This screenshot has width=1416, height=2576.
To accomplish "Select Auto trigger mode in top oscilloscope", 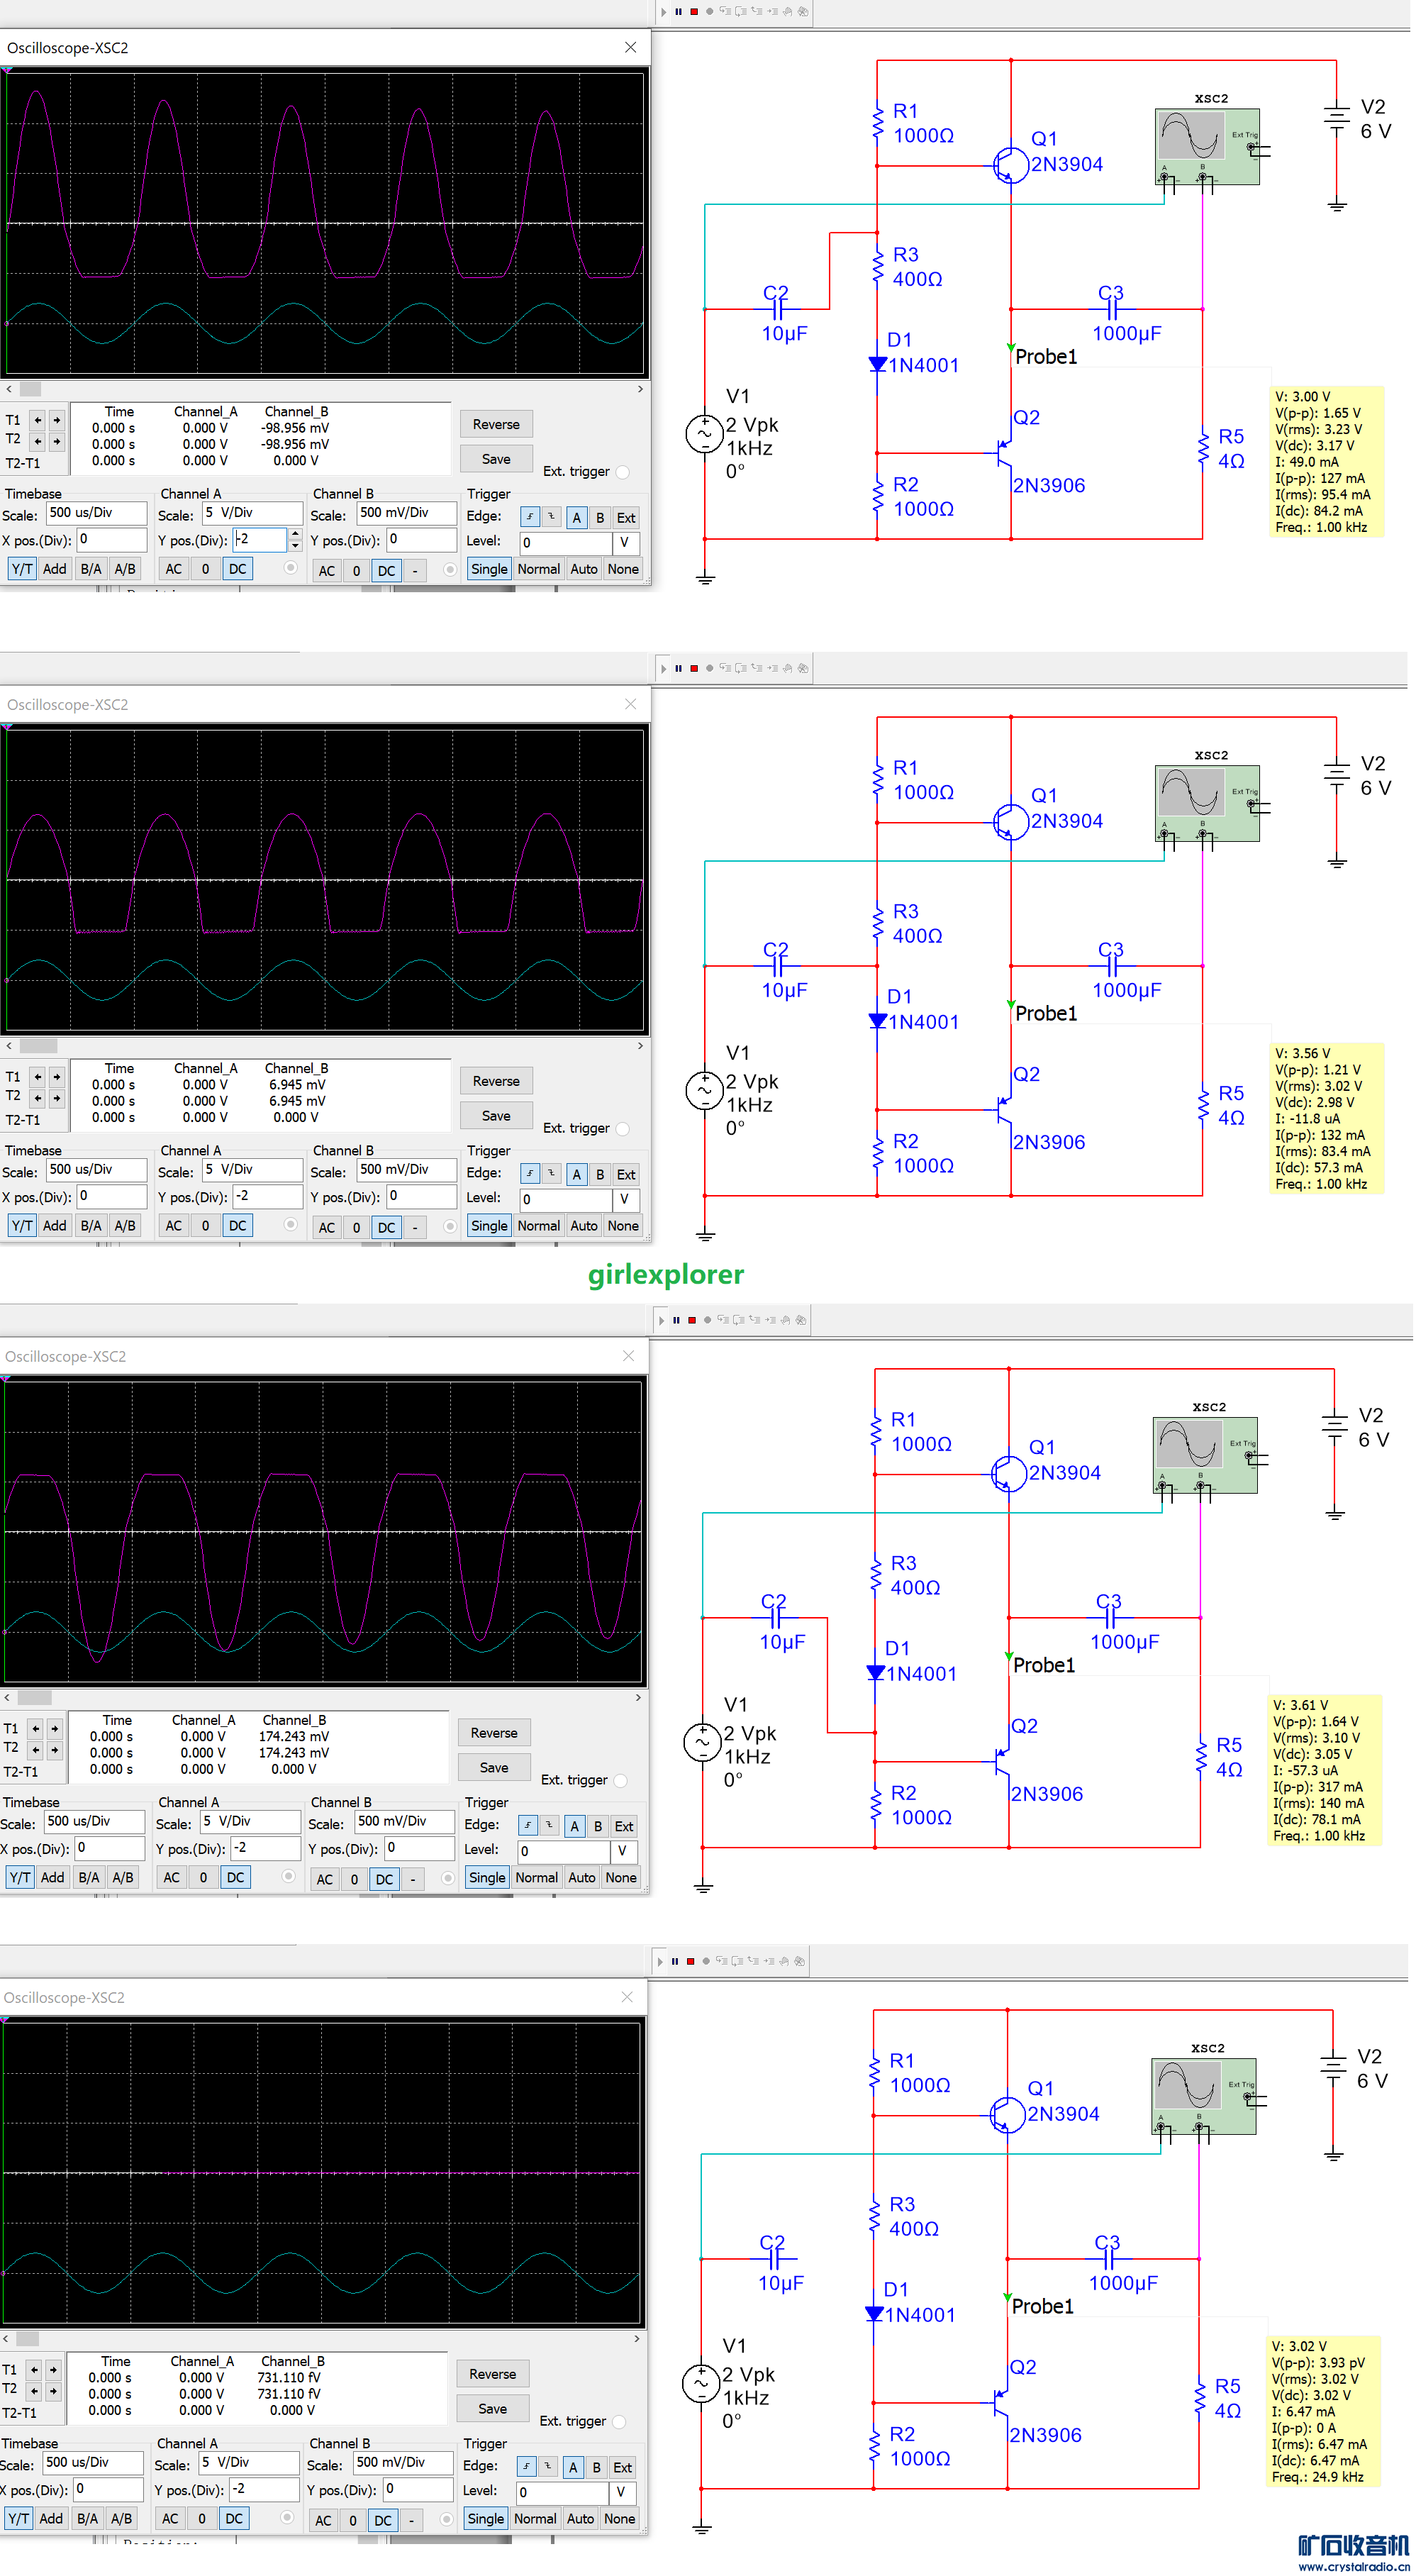I will coord(583,569).
